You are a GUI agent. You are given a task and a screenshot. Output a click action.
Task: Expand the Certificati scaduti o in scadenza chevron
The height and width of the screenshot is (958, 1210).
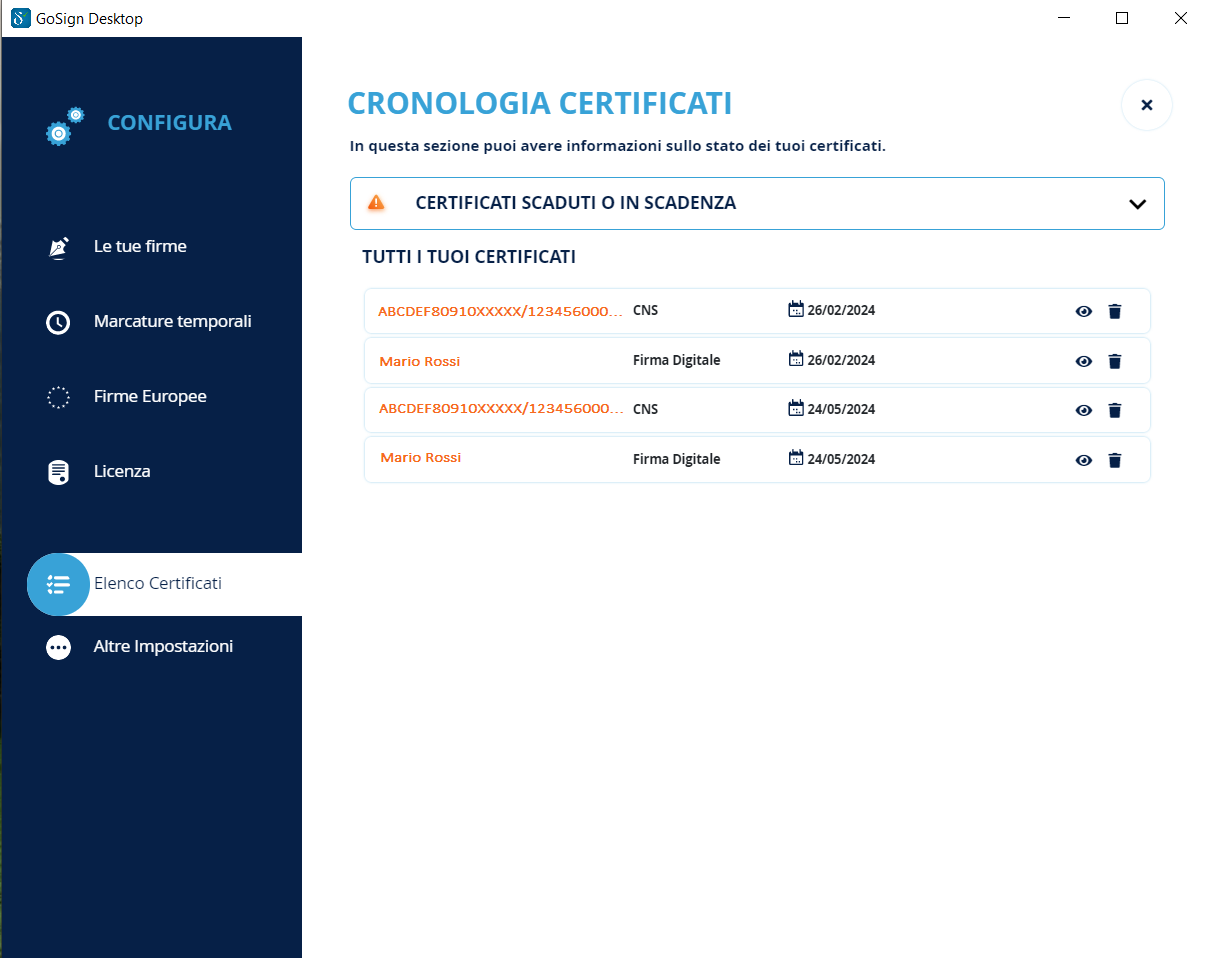[x=1137, y=204]
